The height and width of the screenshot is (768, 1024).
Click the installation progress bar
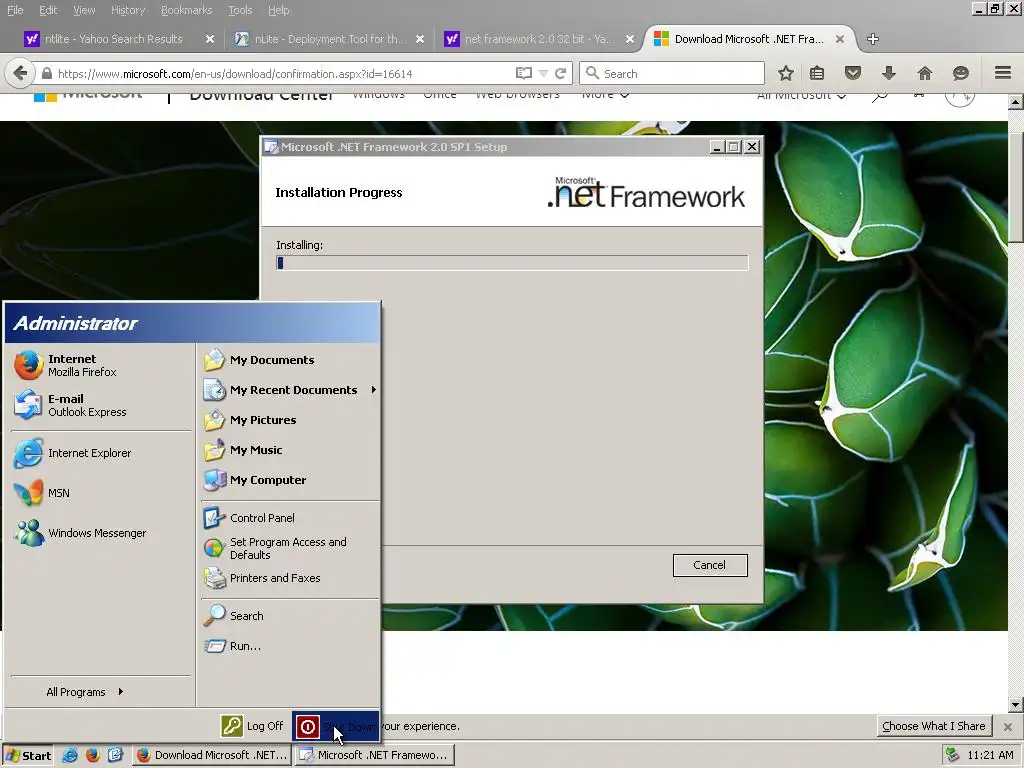512,263
